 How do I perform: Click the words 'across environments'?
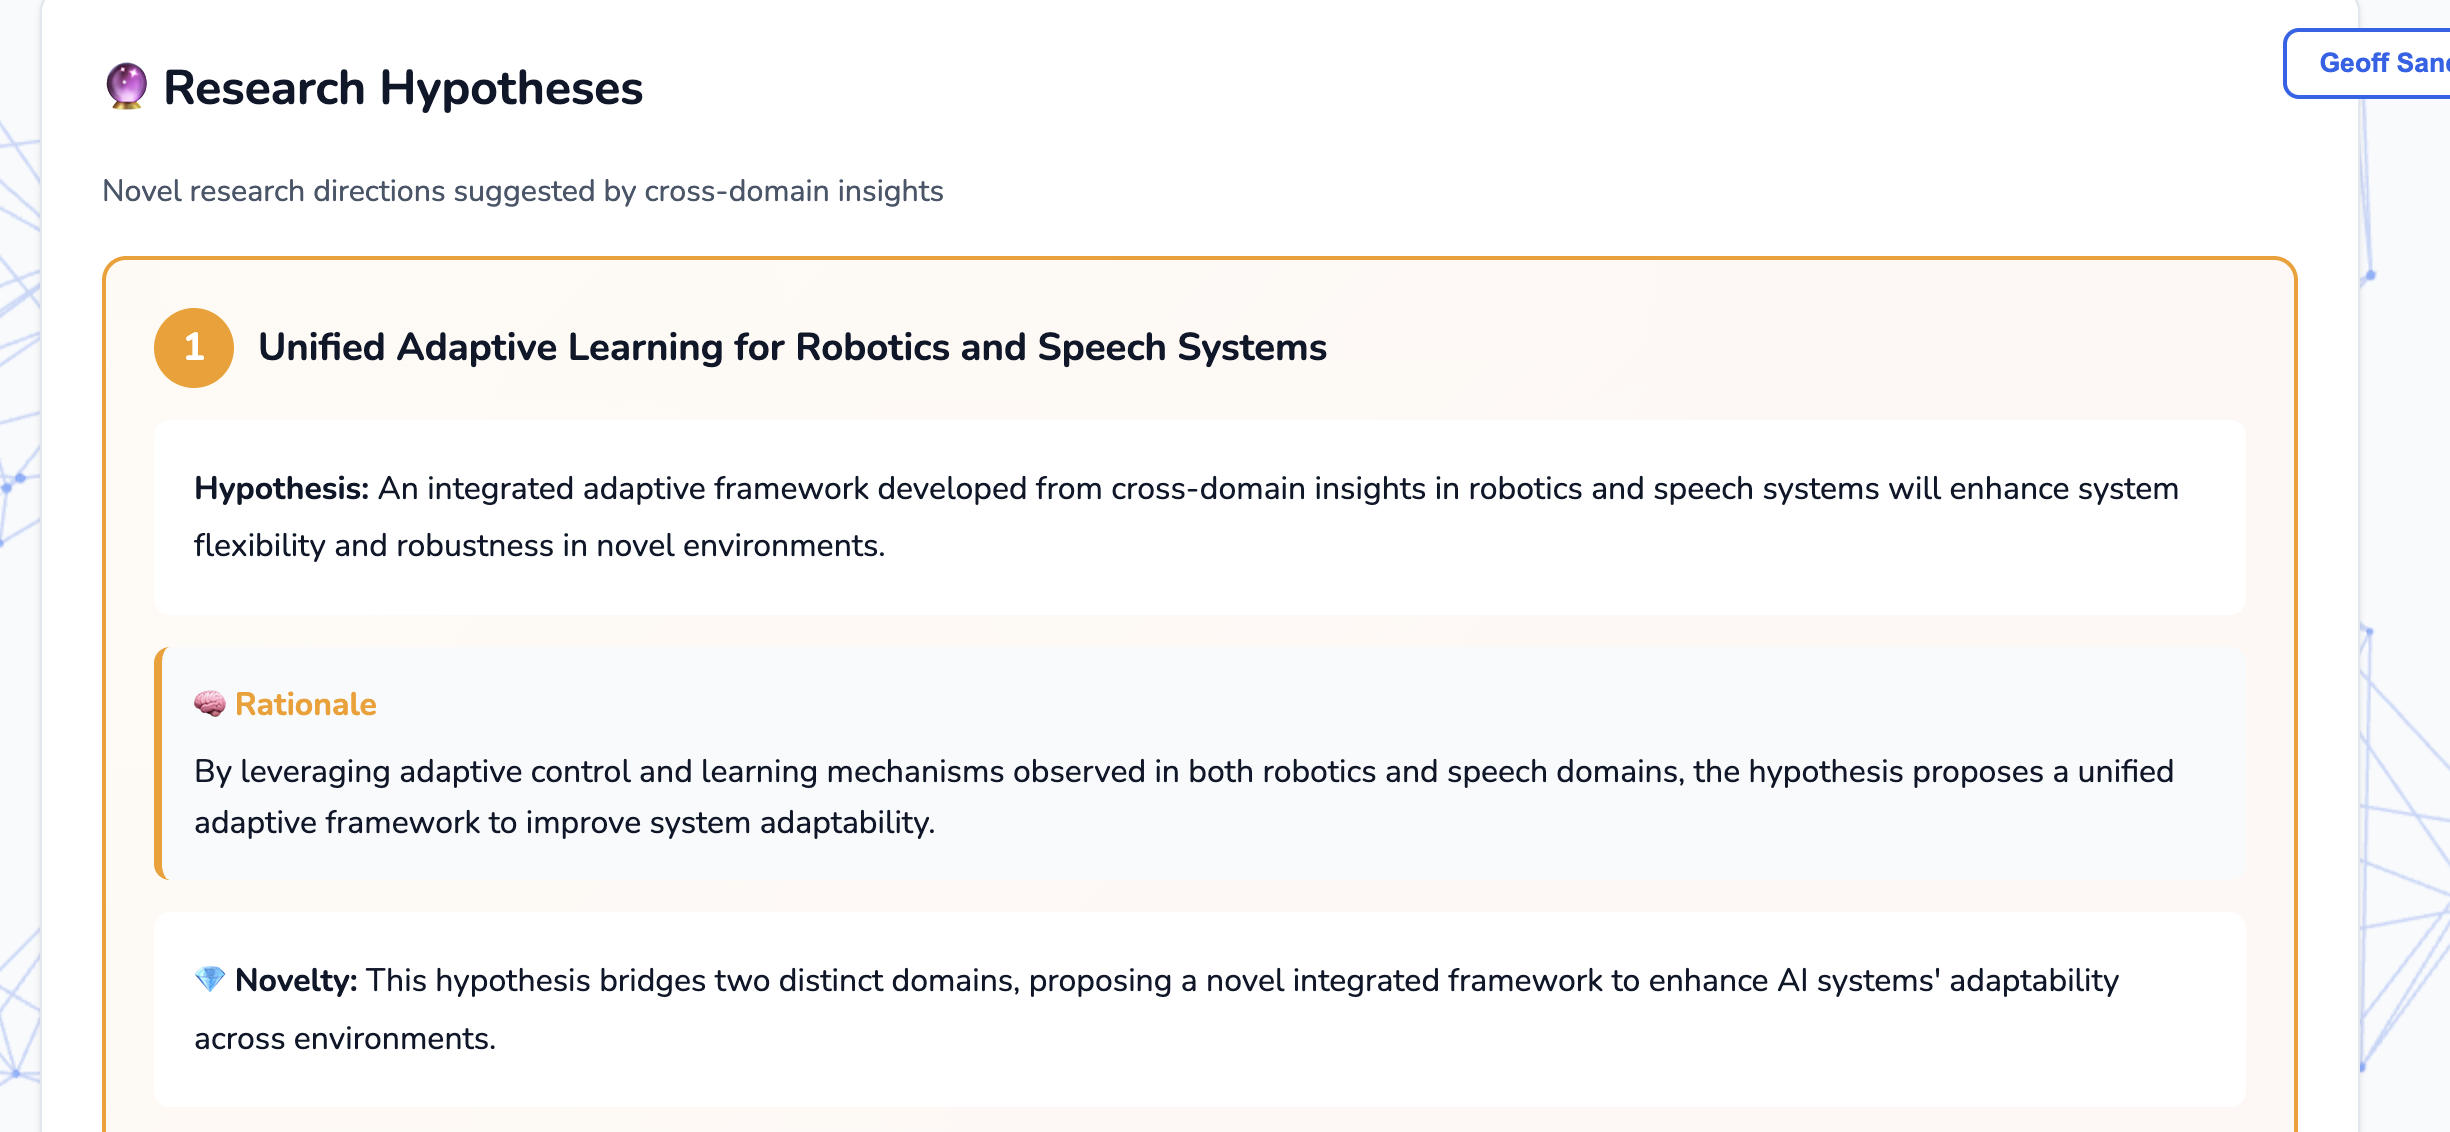click(345, 1039)
